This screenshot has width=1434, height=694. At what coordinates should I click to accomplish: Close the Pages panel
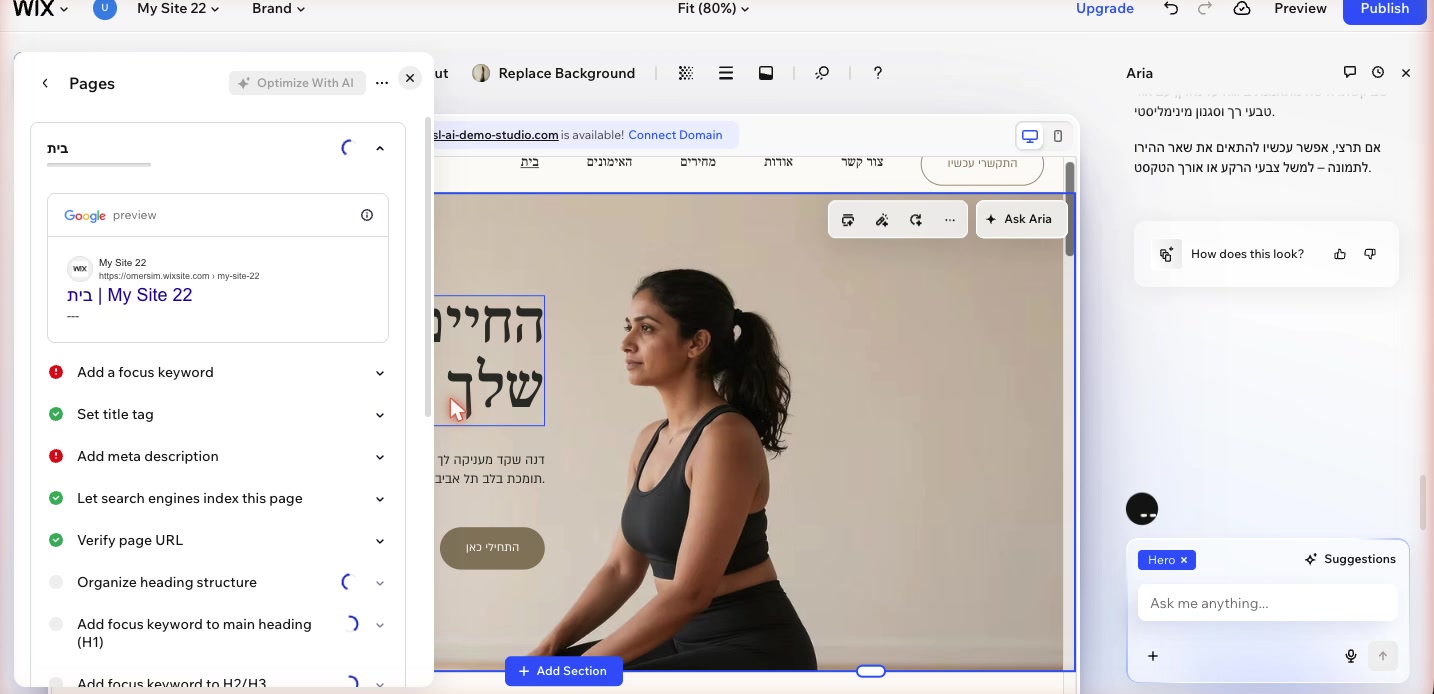(410, 79)
